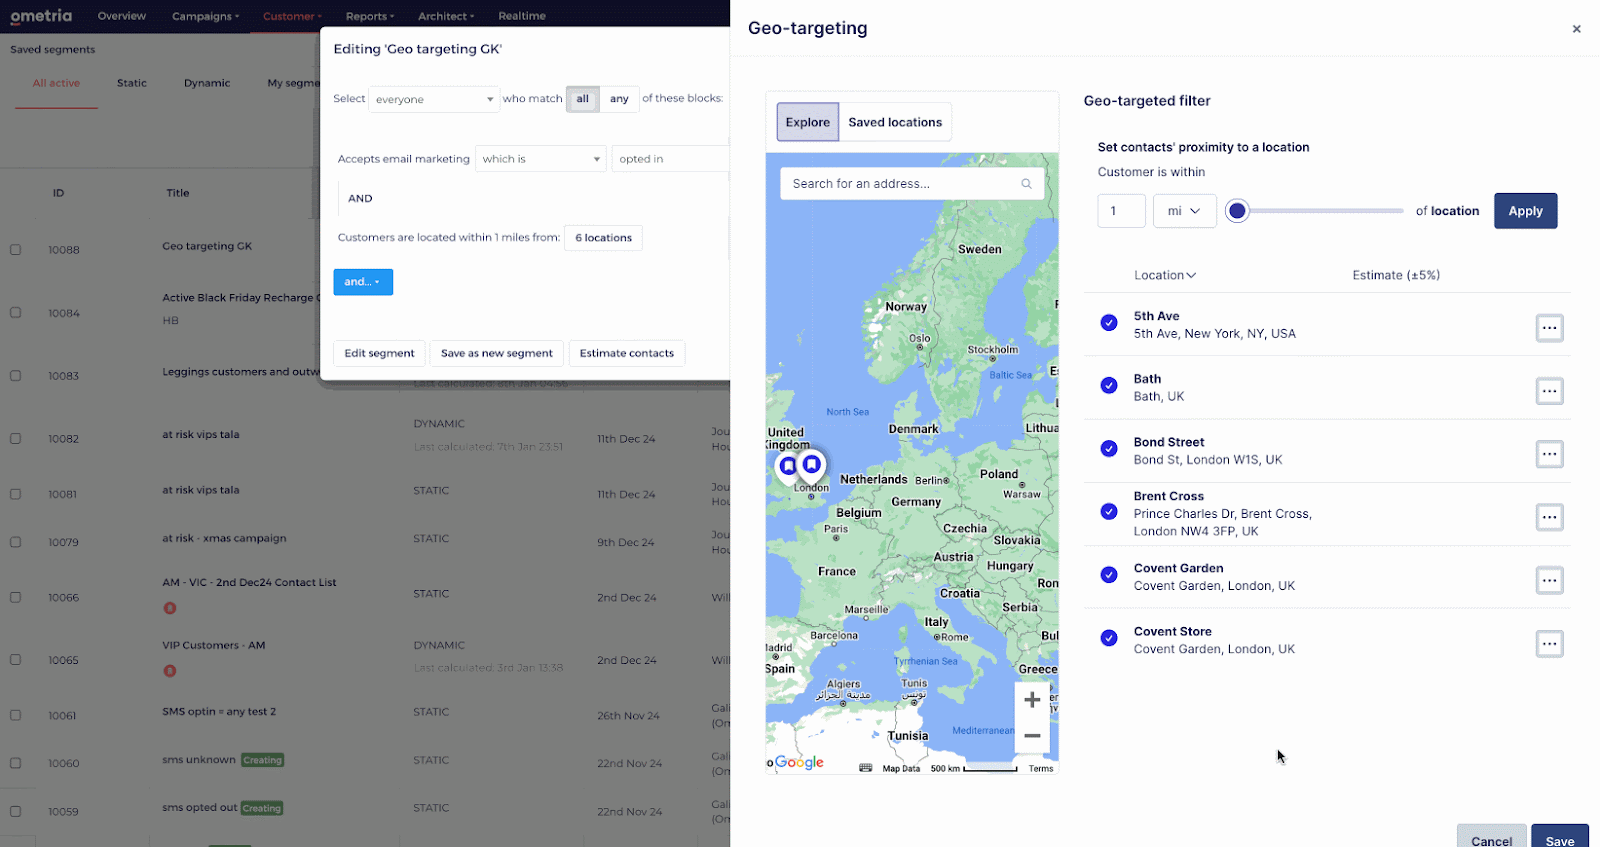The image size is (1600, 847).
Task: Click the Search for an address field
Action: (x=900, y=184)
